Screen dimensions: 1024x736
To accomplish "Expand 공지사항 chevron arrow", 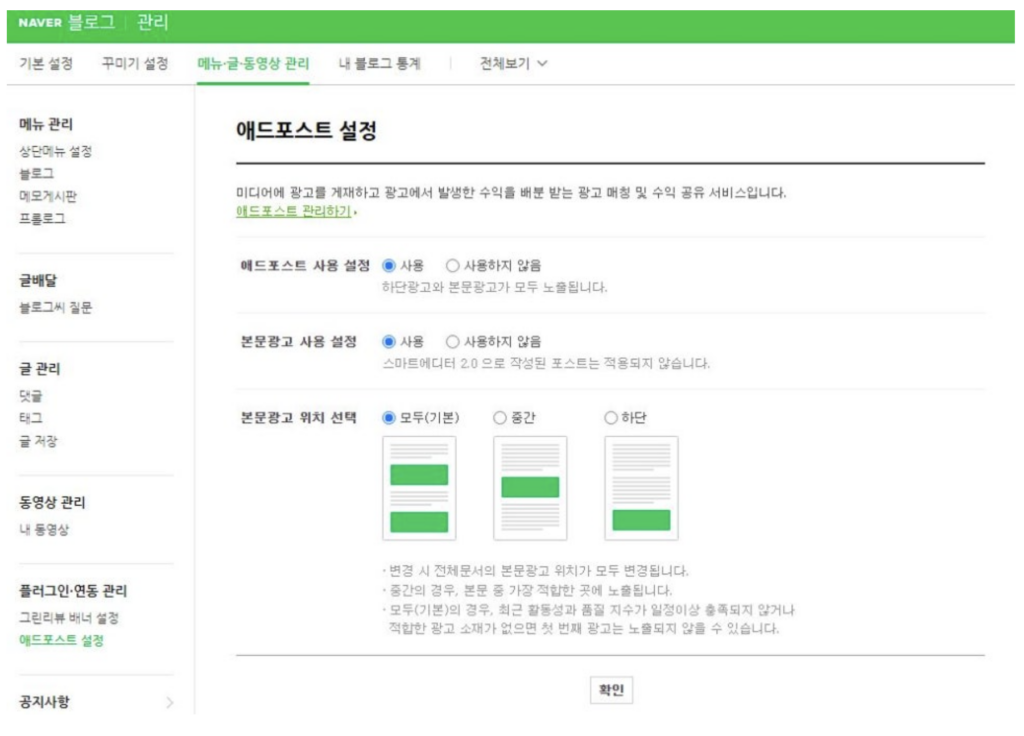I will click(x=170, y=703).
